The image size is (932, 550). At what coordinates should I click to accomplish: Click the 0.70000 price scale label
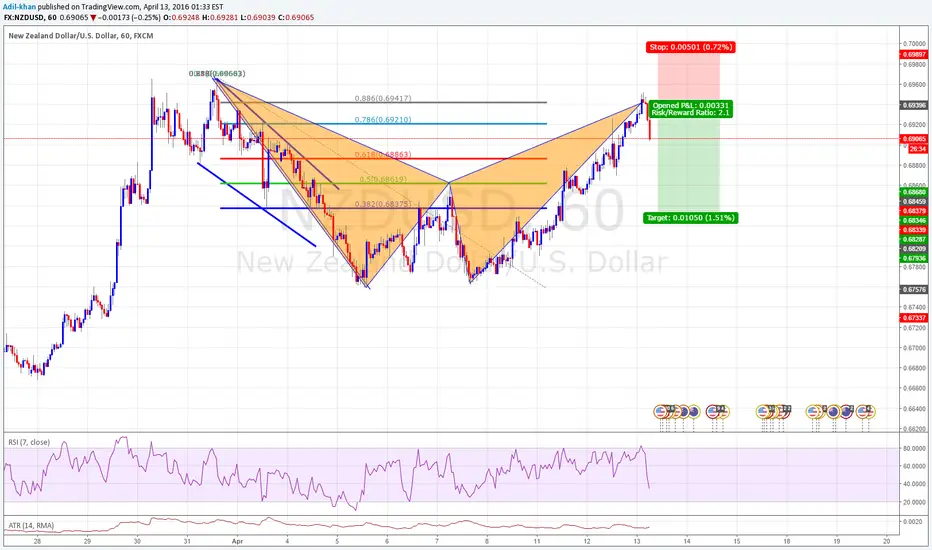pos(914,44)
